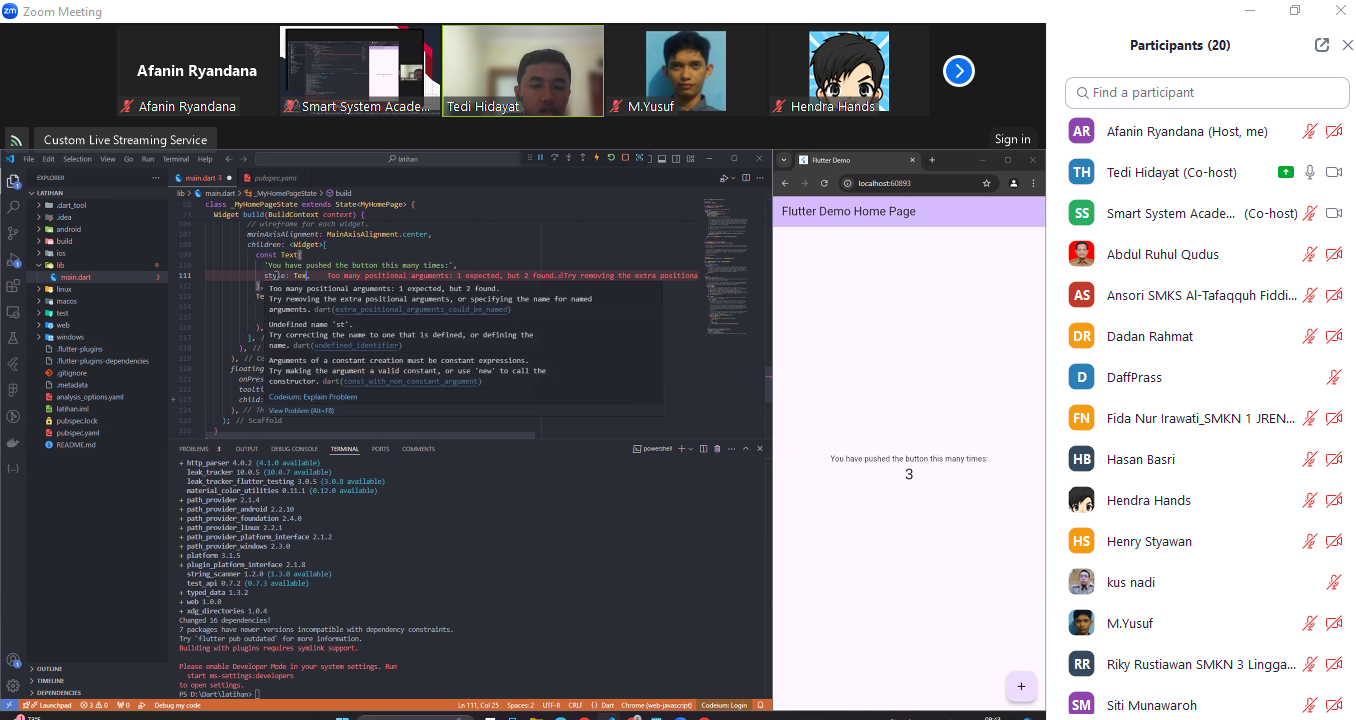Image resolution: width=1356 pixels, height=720 pixels.
Task: Click the Step Over debug icon
Action: tap(555, 158)
